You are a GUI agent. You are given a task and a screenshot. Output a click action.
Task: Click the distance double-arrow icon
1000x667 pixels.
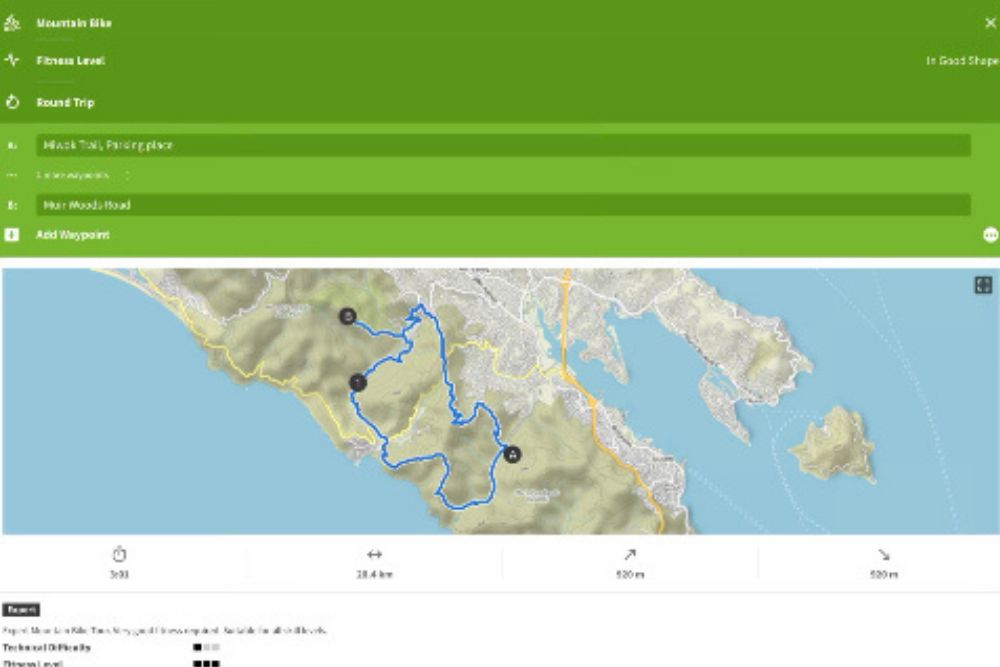tap(374, 554)
